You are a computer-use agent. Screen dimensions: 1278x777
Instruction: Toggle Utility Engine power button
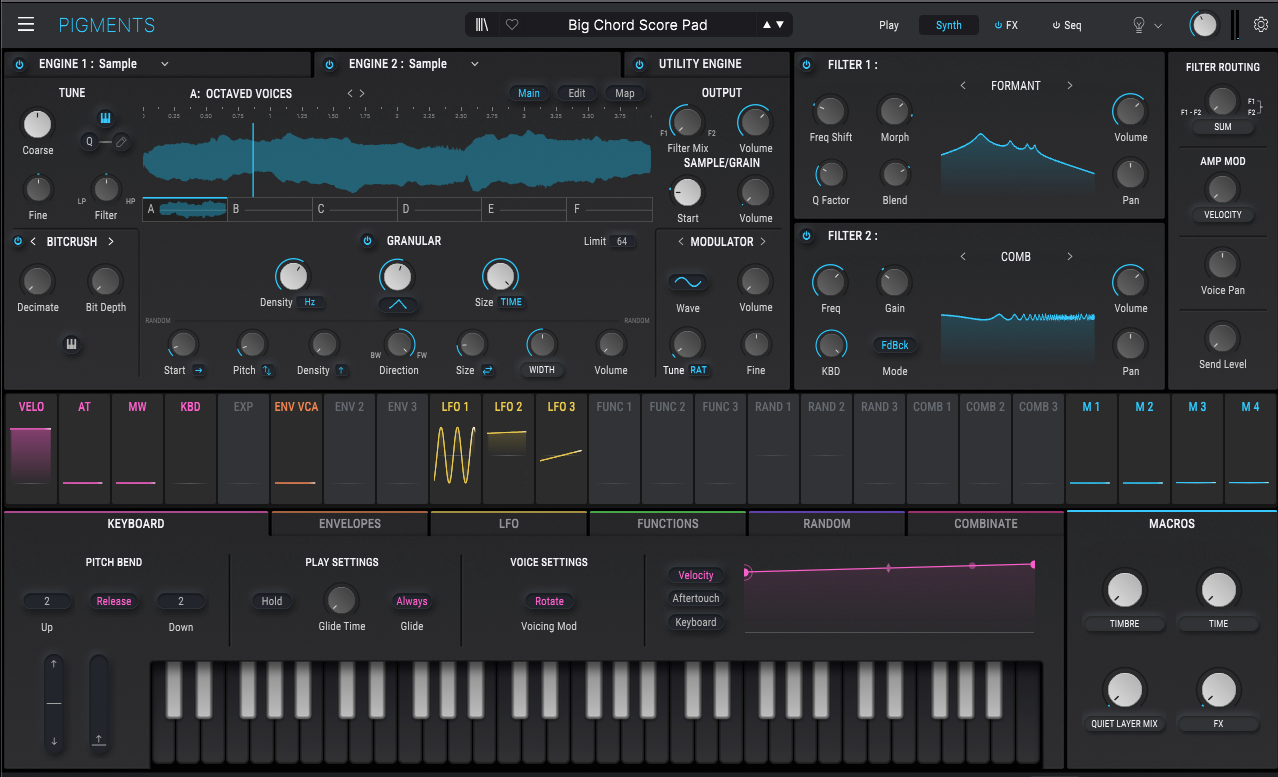pos(639,64)
